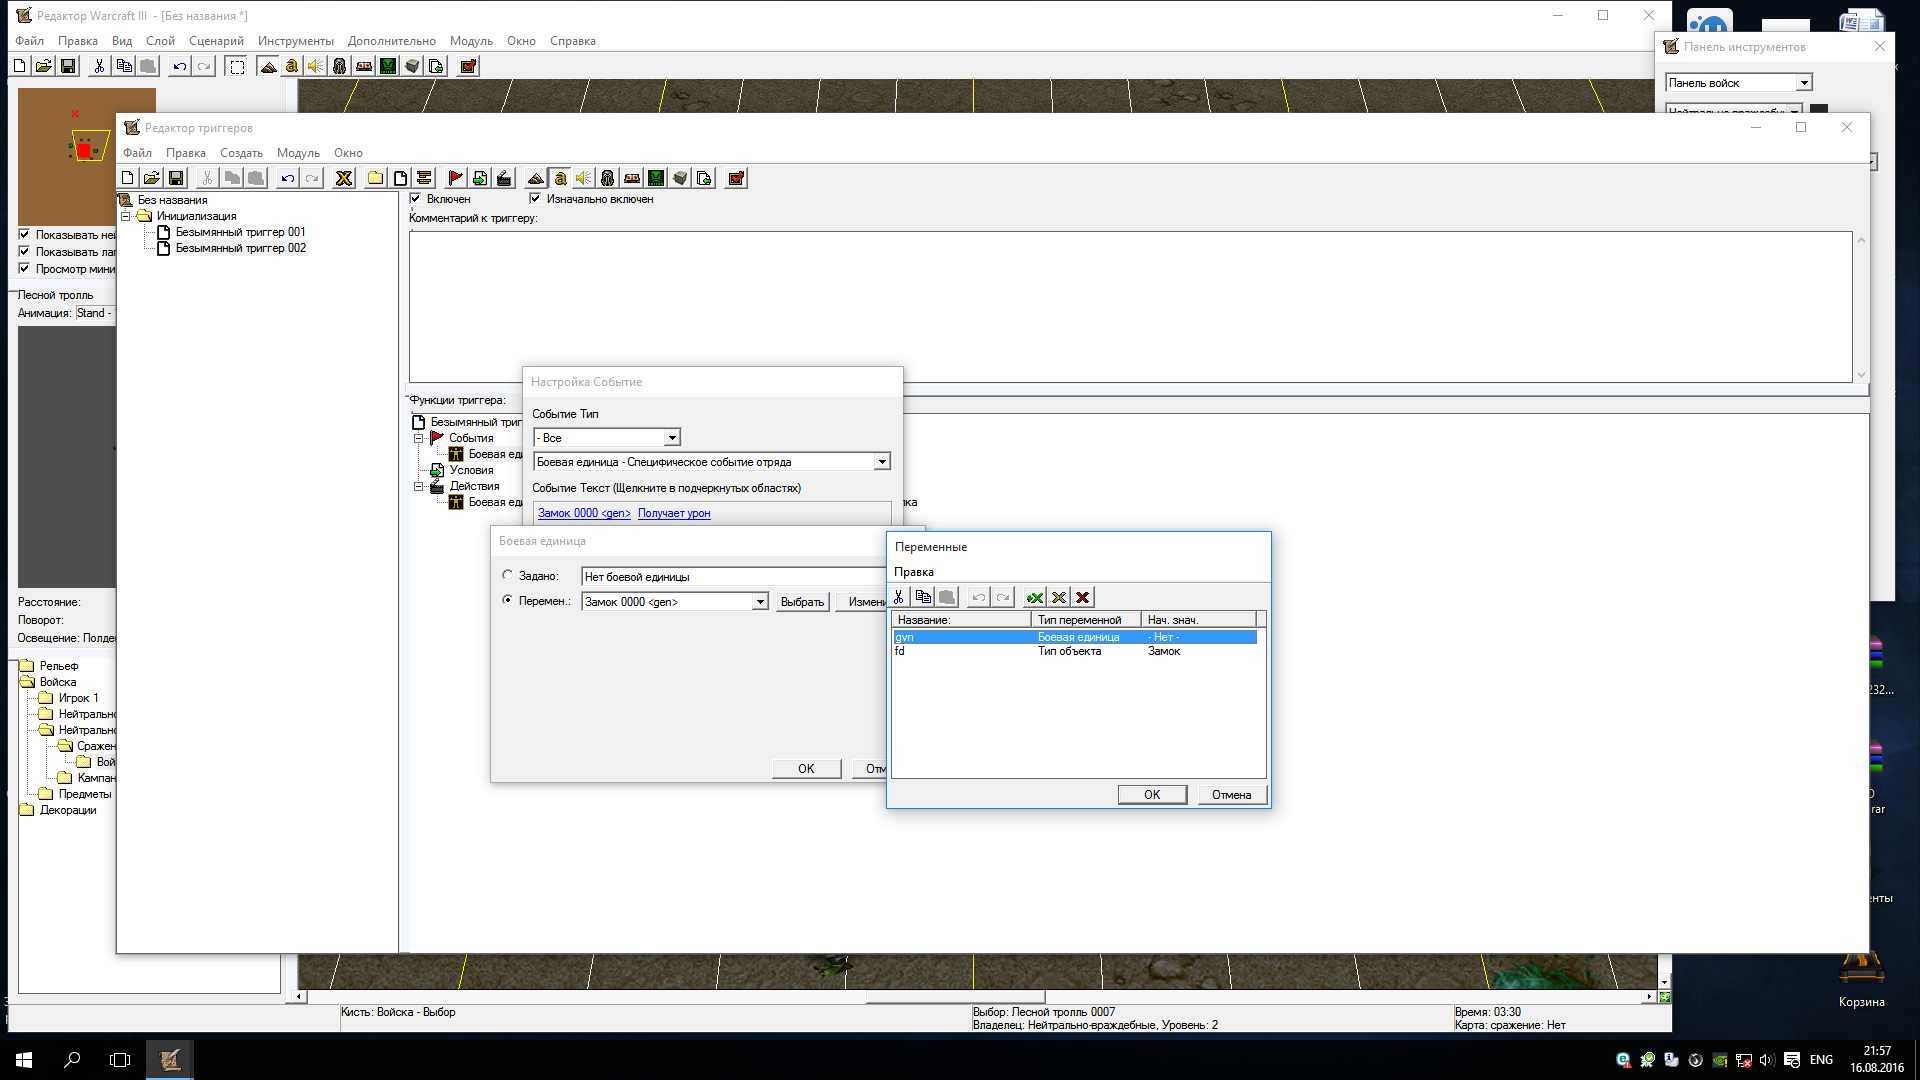Click New Action clapperboard icon
Screen dimensions: 1920x1080
[x=504, y=179]
